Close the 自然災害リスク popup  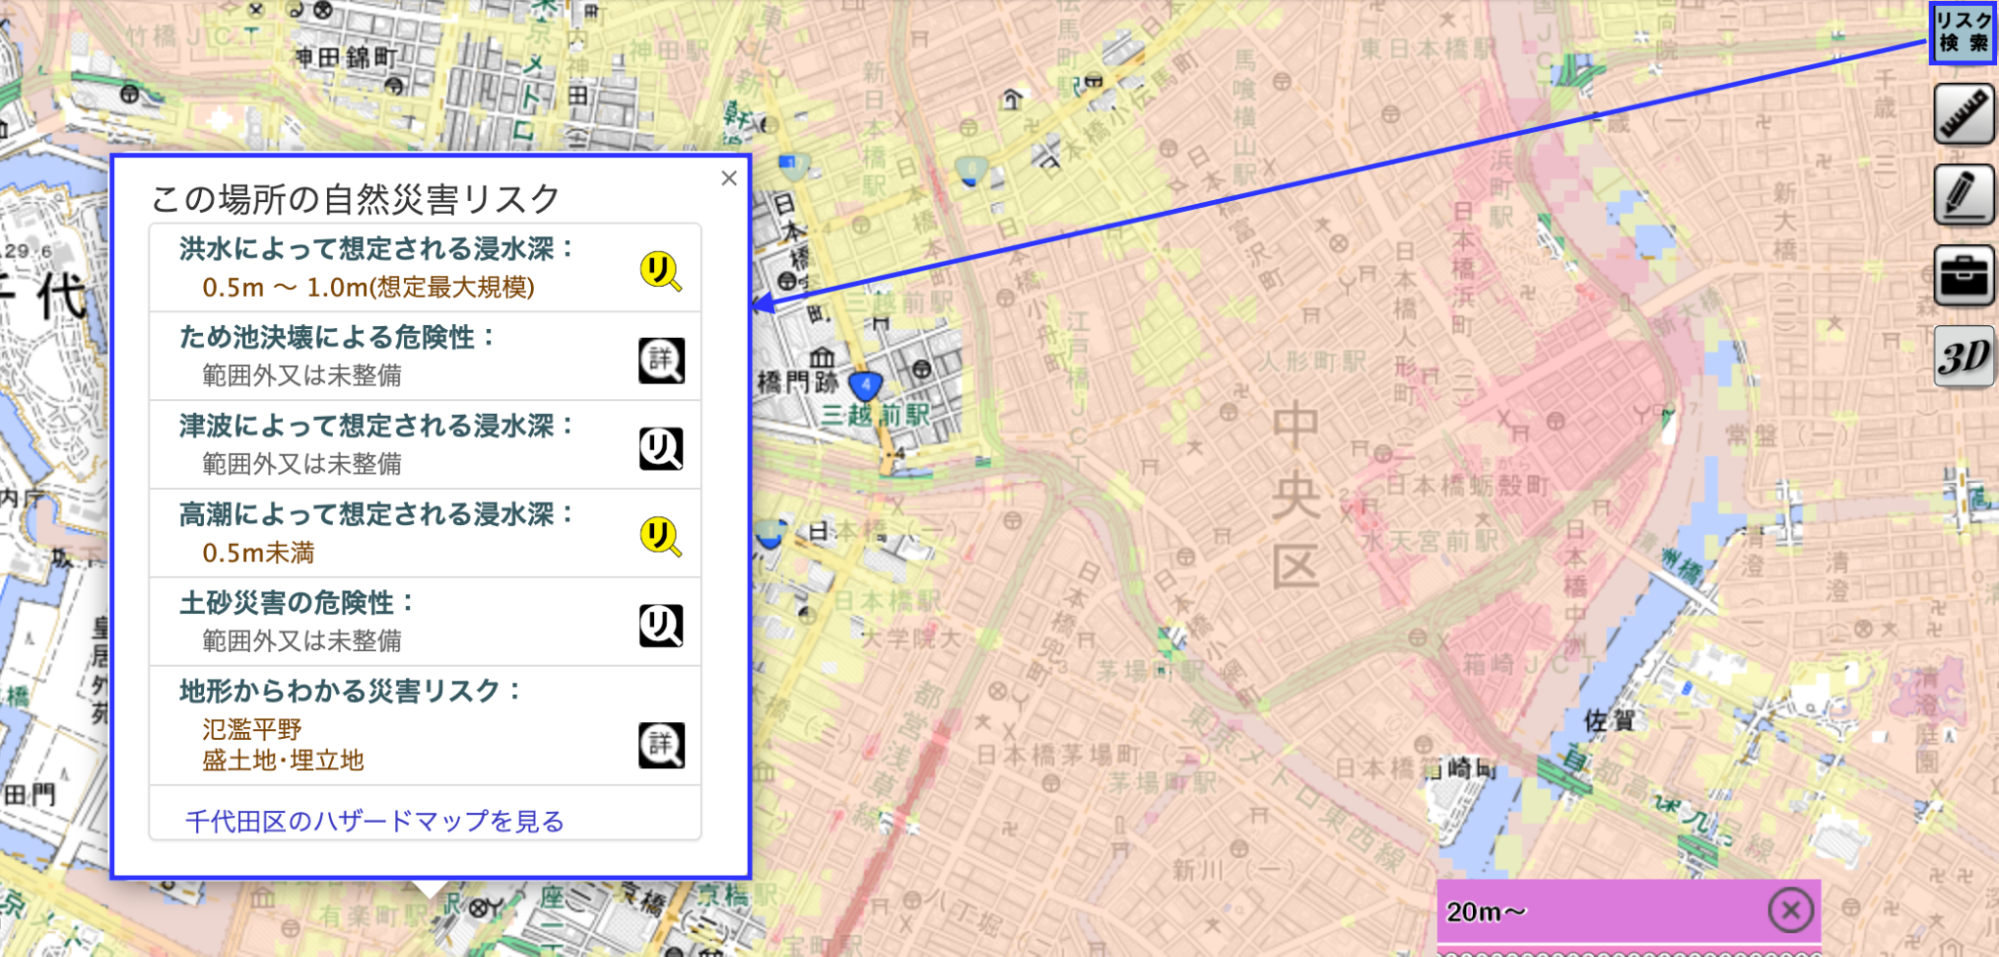click(x=729, y=178)
